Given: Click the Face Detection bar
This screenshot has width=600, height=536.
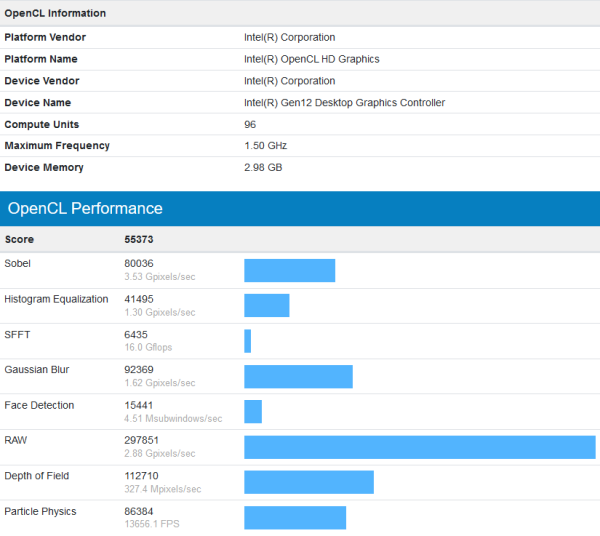Looking at the screenshot, I should click(x=253, y=412).
